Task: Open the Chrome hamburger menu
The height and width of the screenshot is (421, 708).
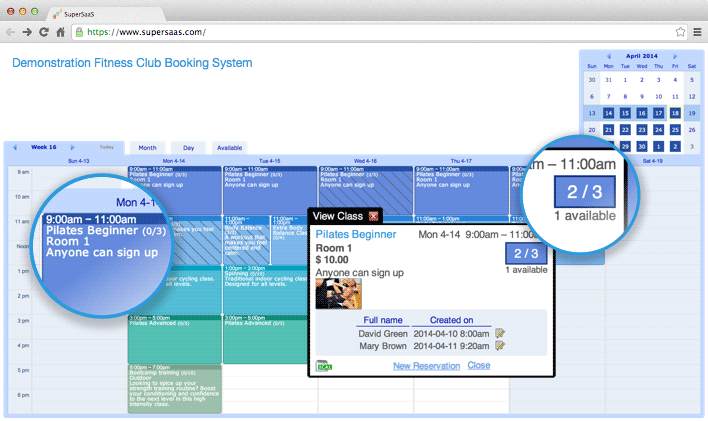Action: click(x=695, y=32)
